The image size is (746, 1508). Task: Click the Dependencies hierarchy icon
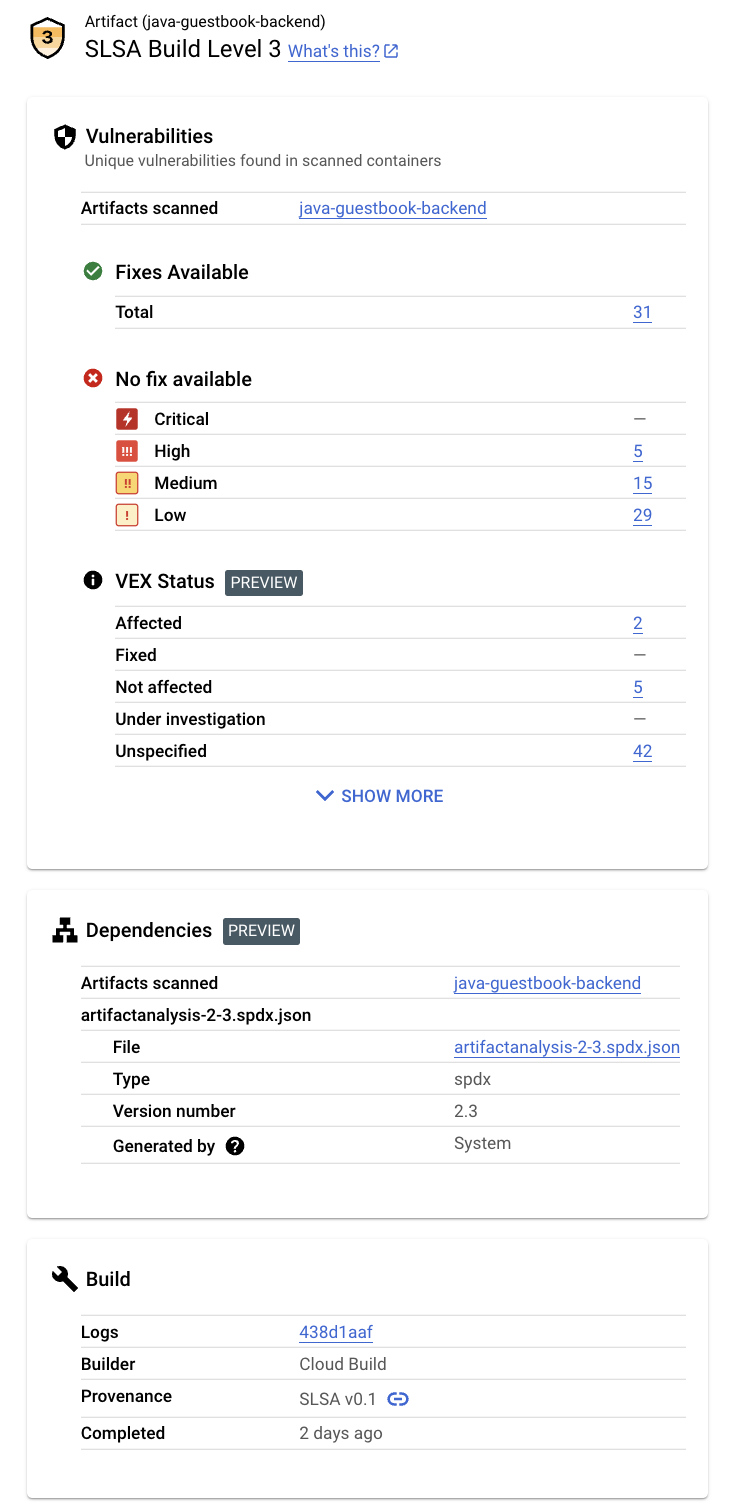(65, 931)
